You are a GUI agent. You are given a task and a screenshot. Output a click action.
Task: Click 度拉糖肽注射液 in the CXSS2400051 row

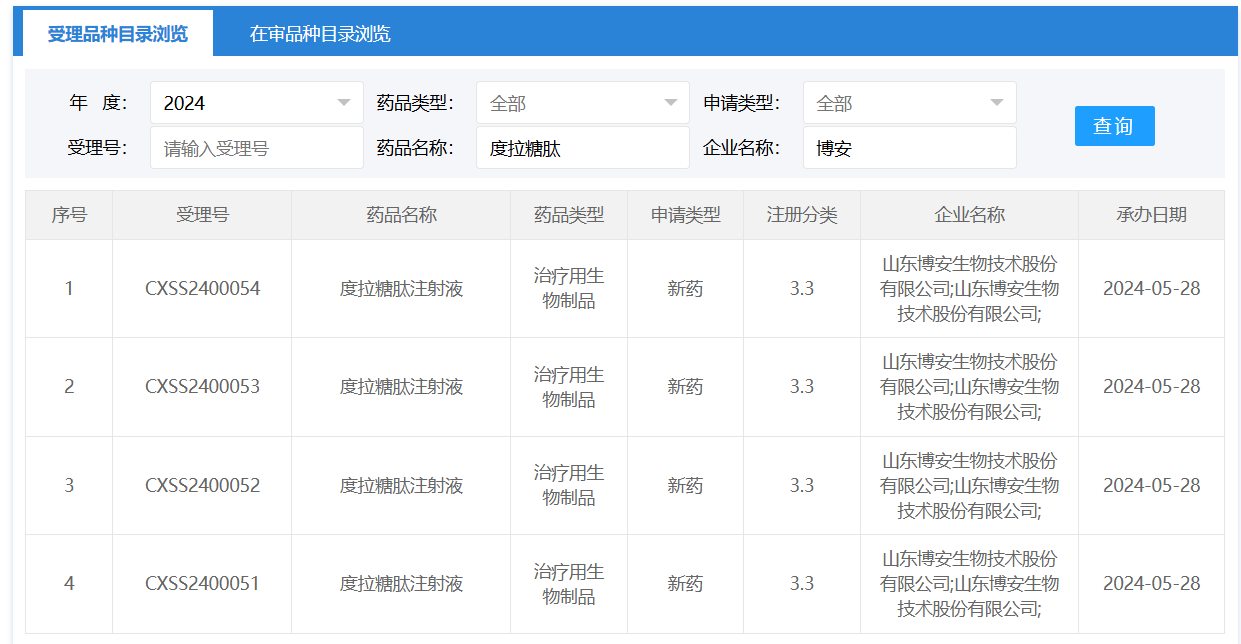coord(401,584)
